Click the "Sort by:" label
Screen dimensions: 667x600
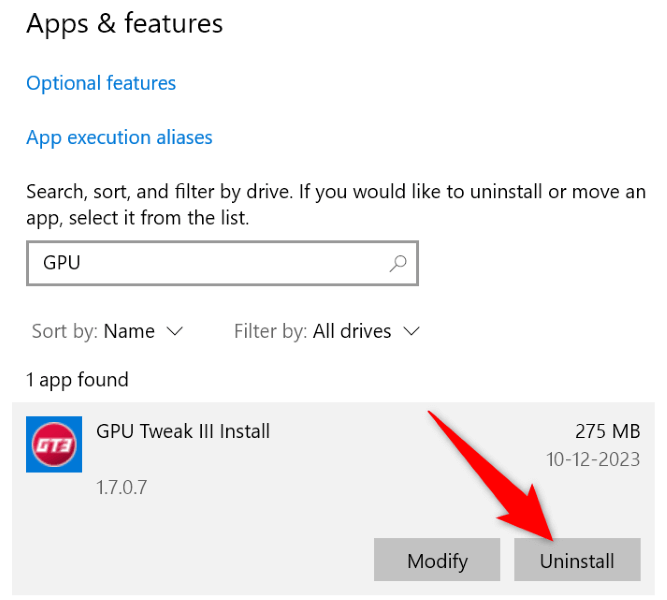click(x=62, y=330)
